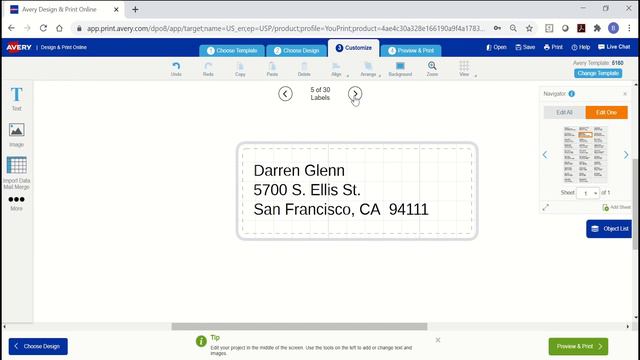Go back in the browser

tap(11, 28)
